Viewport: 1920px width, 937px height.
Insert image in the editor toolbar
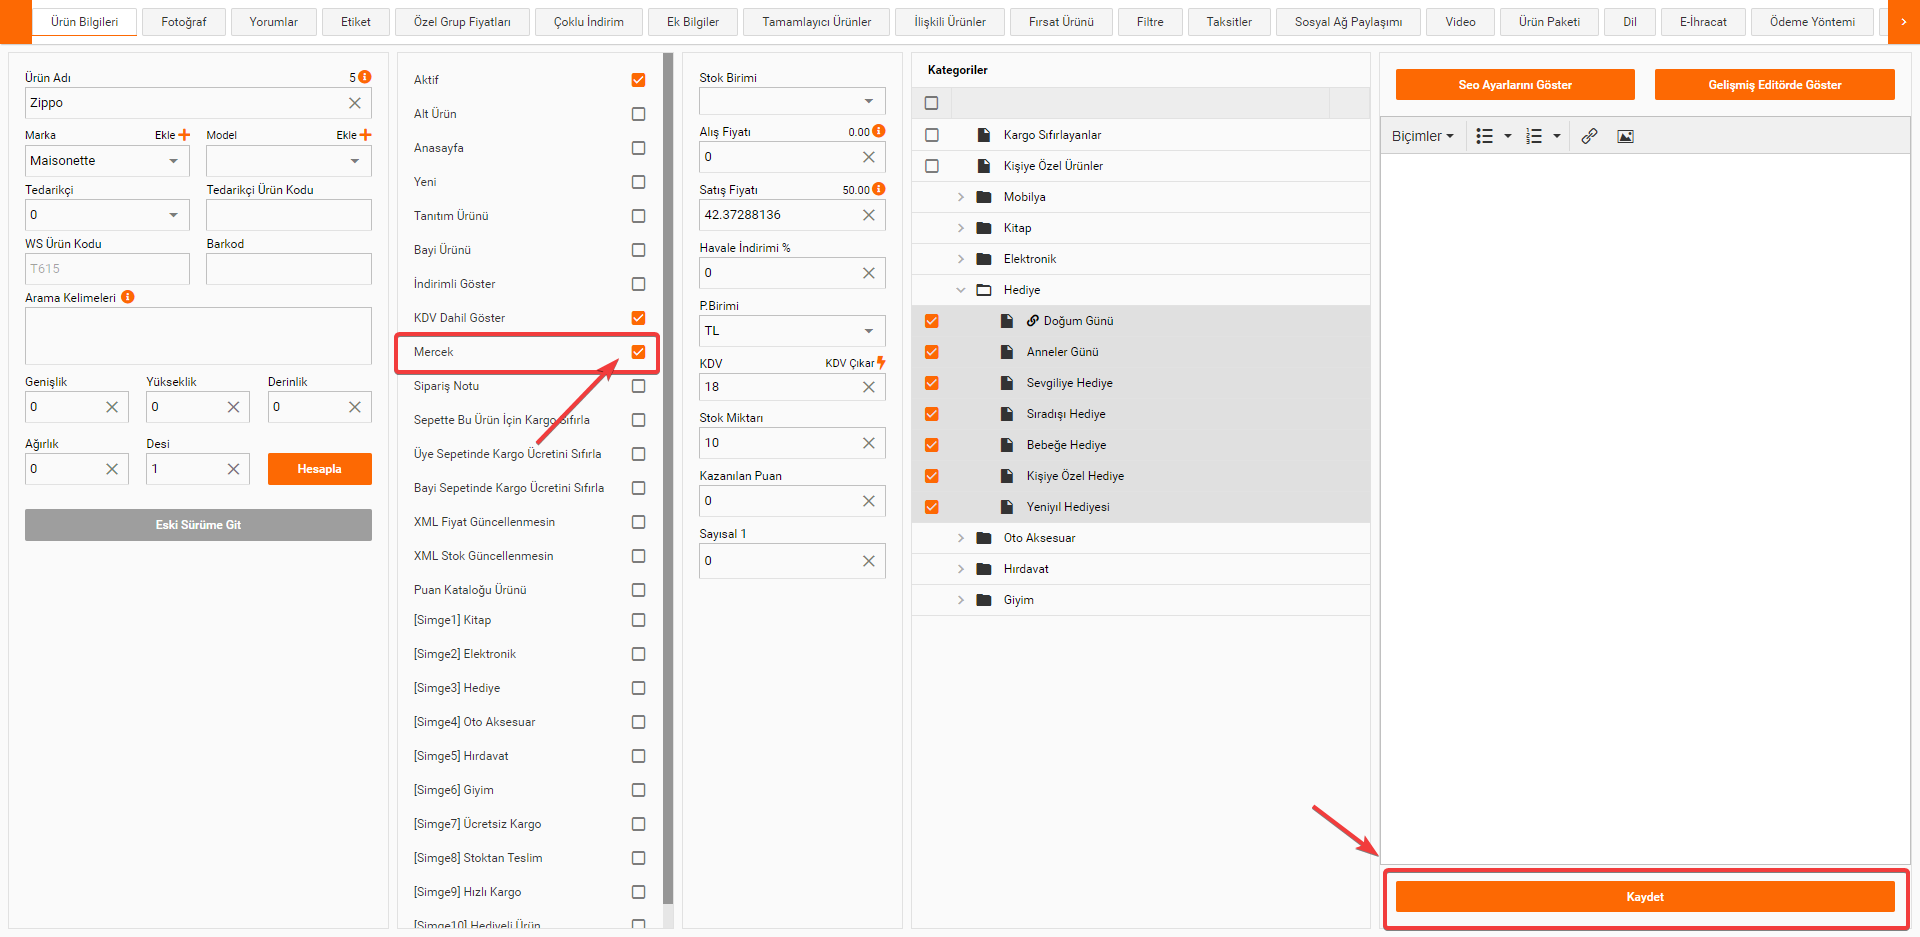click(1626, 136)
